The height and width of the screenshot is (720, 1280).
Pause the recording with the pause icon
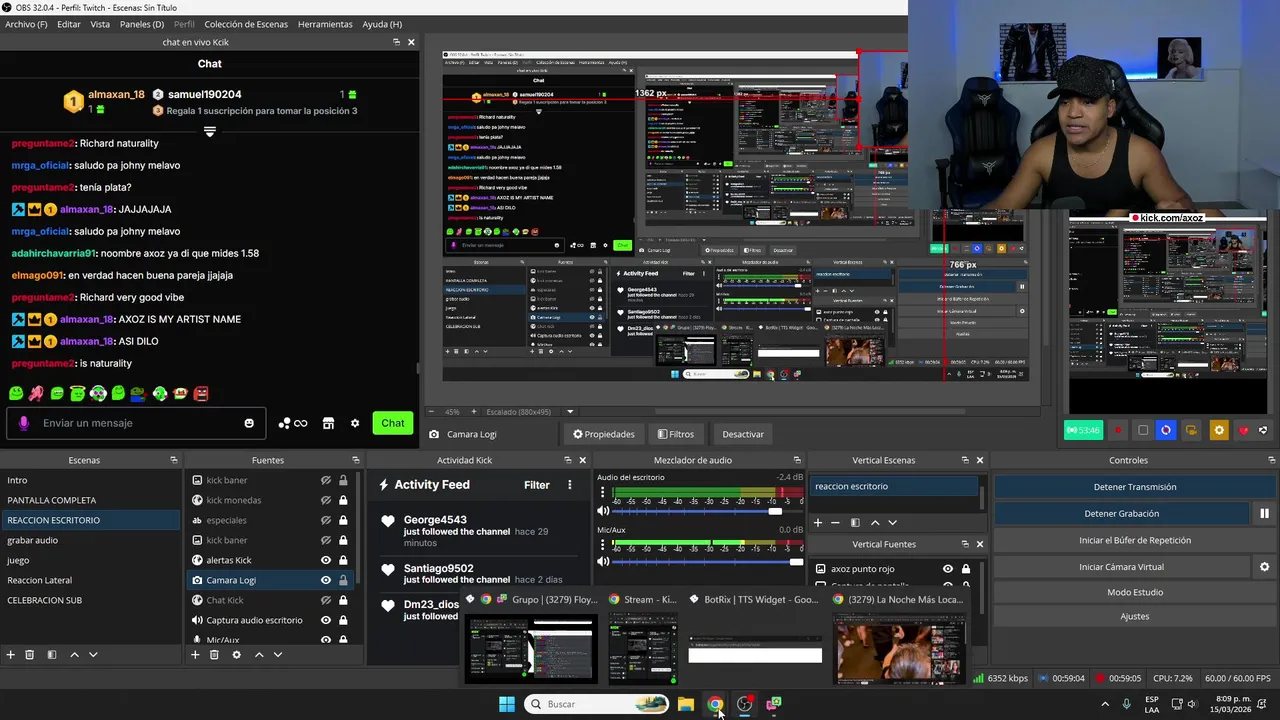pyautogui.click(x=1264, y=514)
